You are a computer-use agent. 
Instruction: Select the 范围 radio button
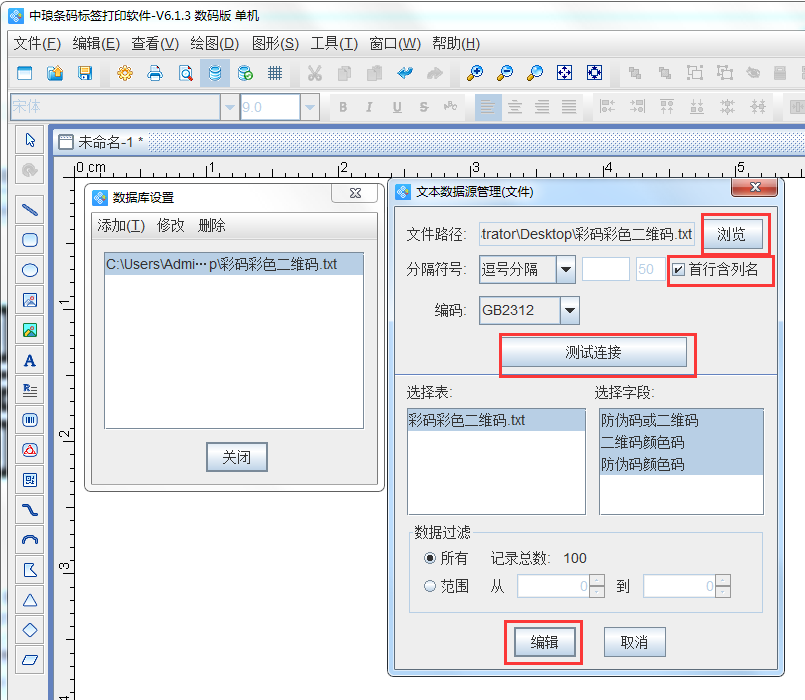[x=430, y=587]
